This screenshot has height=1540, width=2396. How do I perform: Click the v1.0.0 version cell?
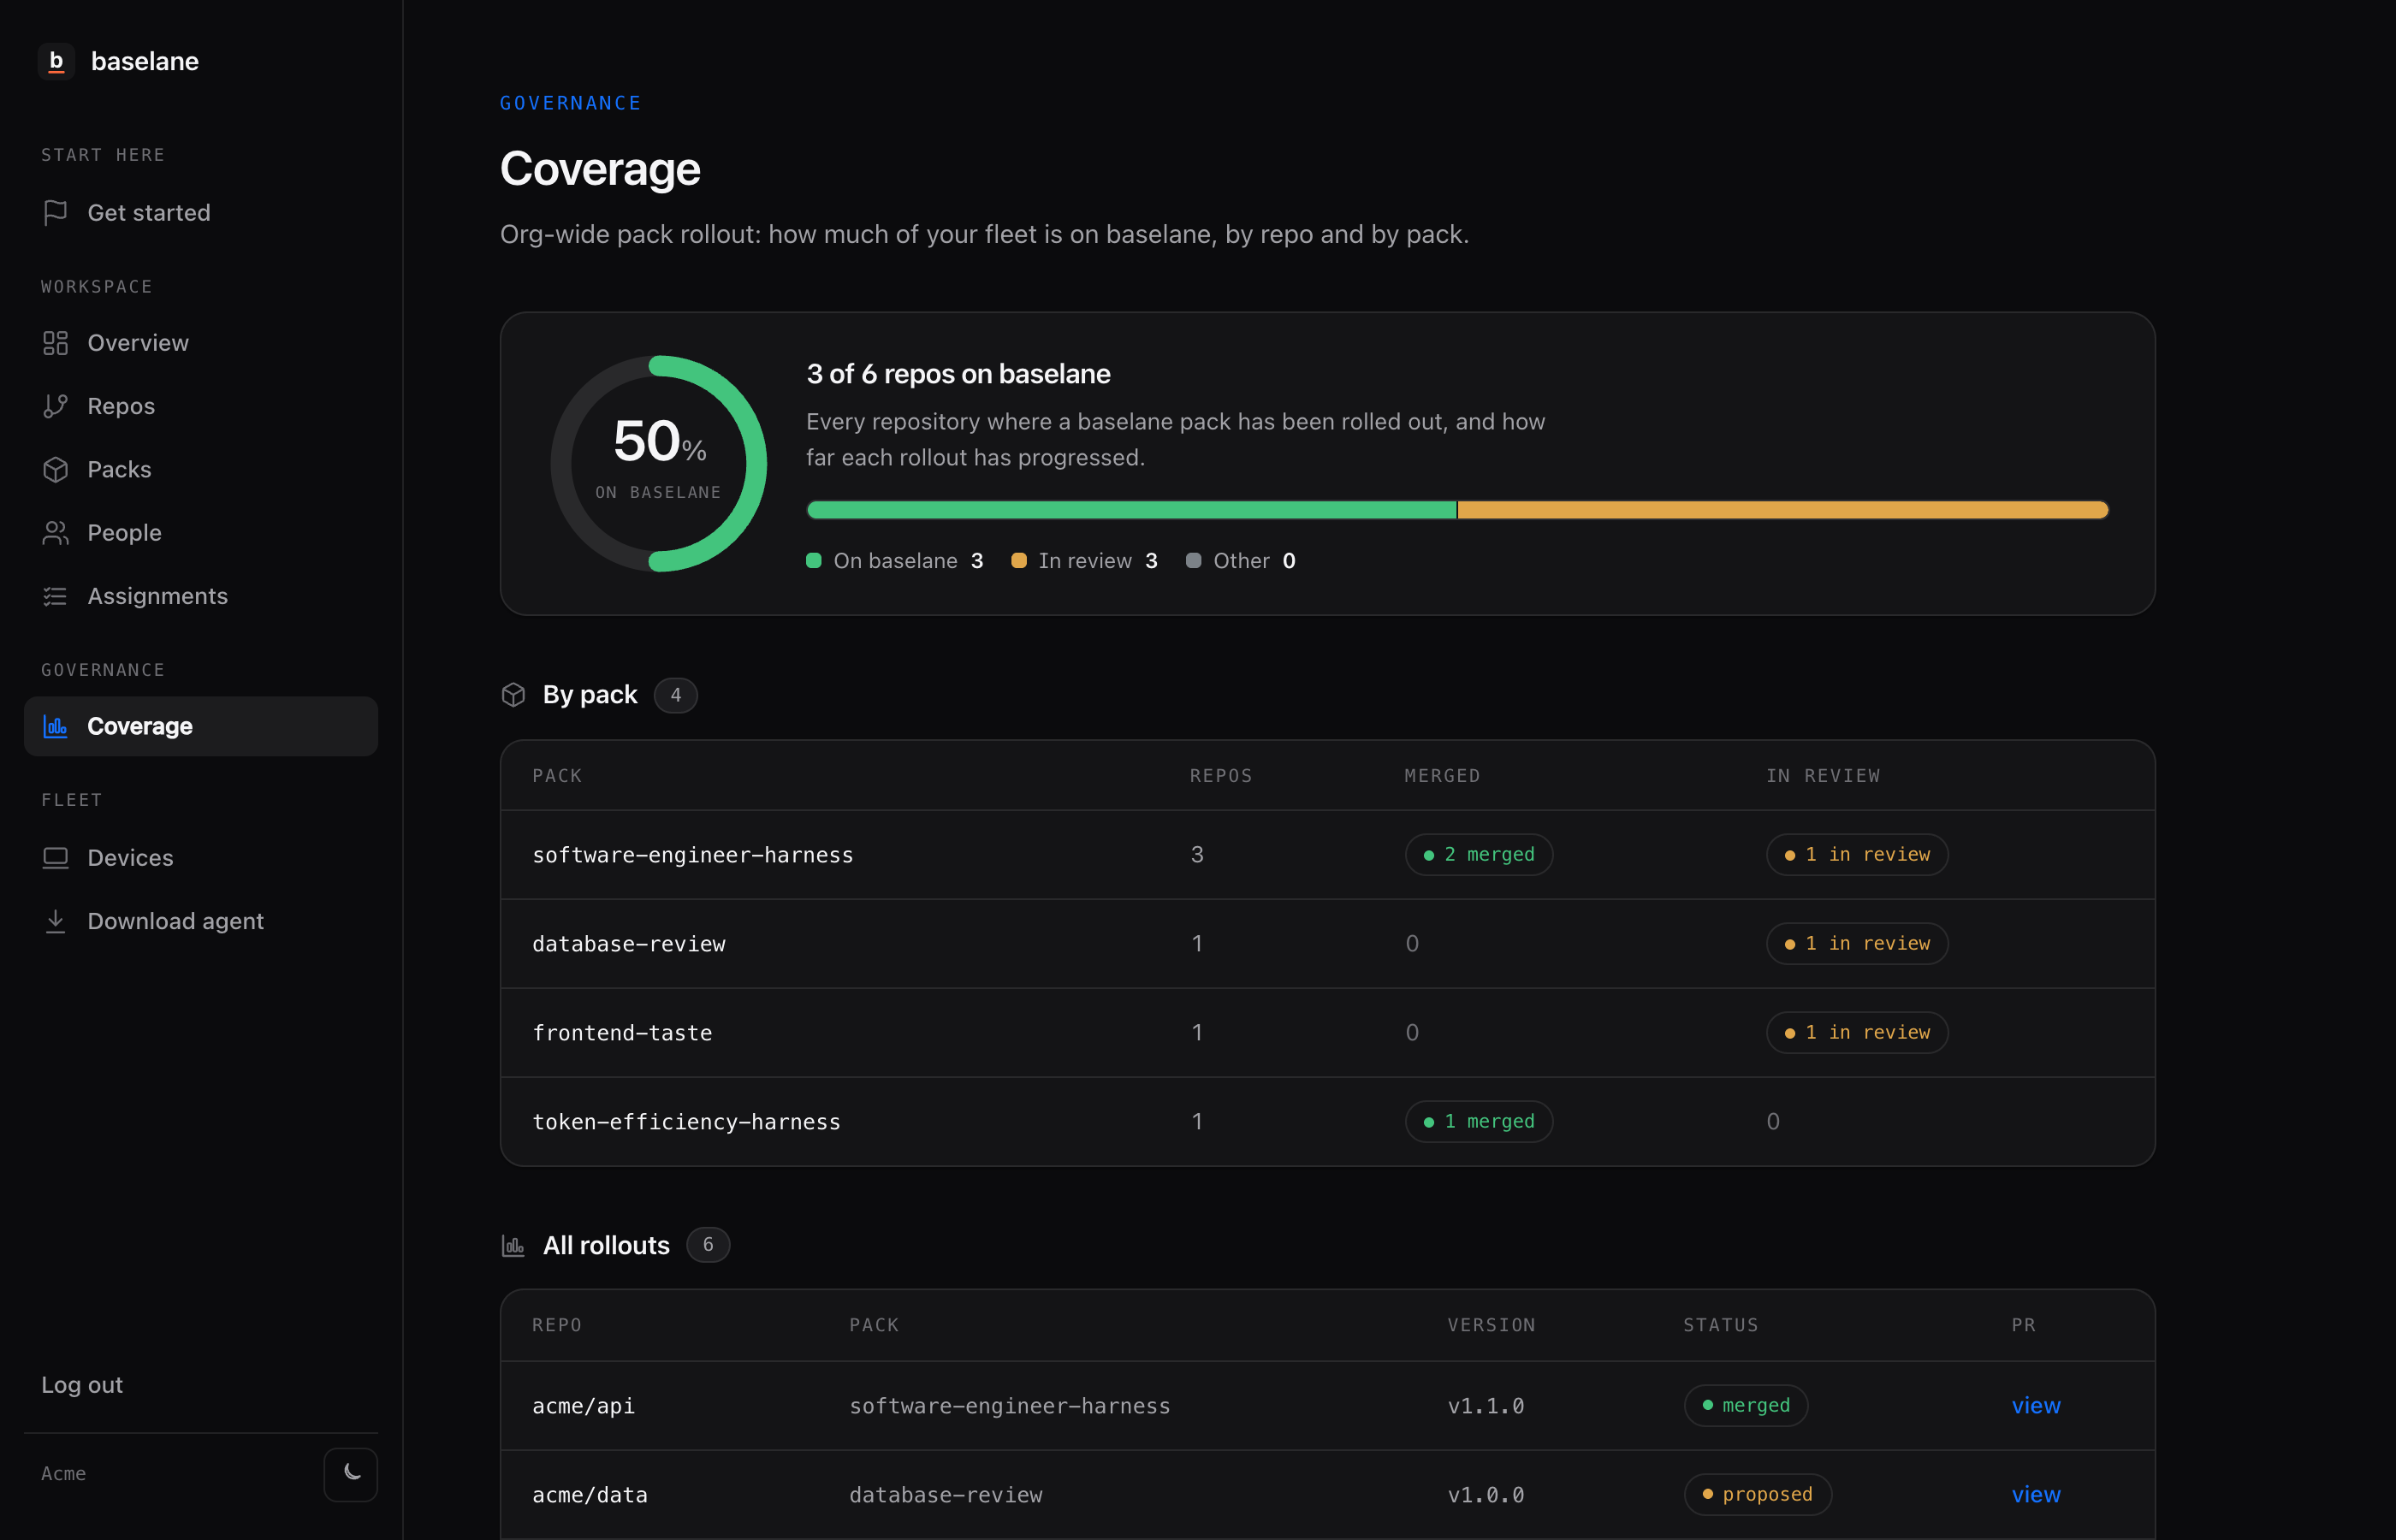coord(1486,1495)
